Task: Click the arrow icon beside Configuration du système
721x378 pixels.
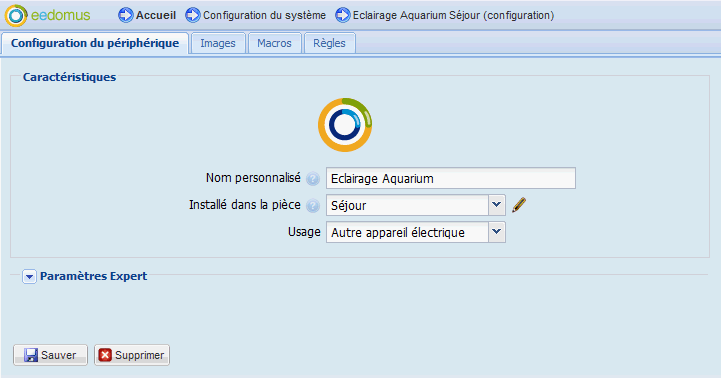Action: coord(193,15)
